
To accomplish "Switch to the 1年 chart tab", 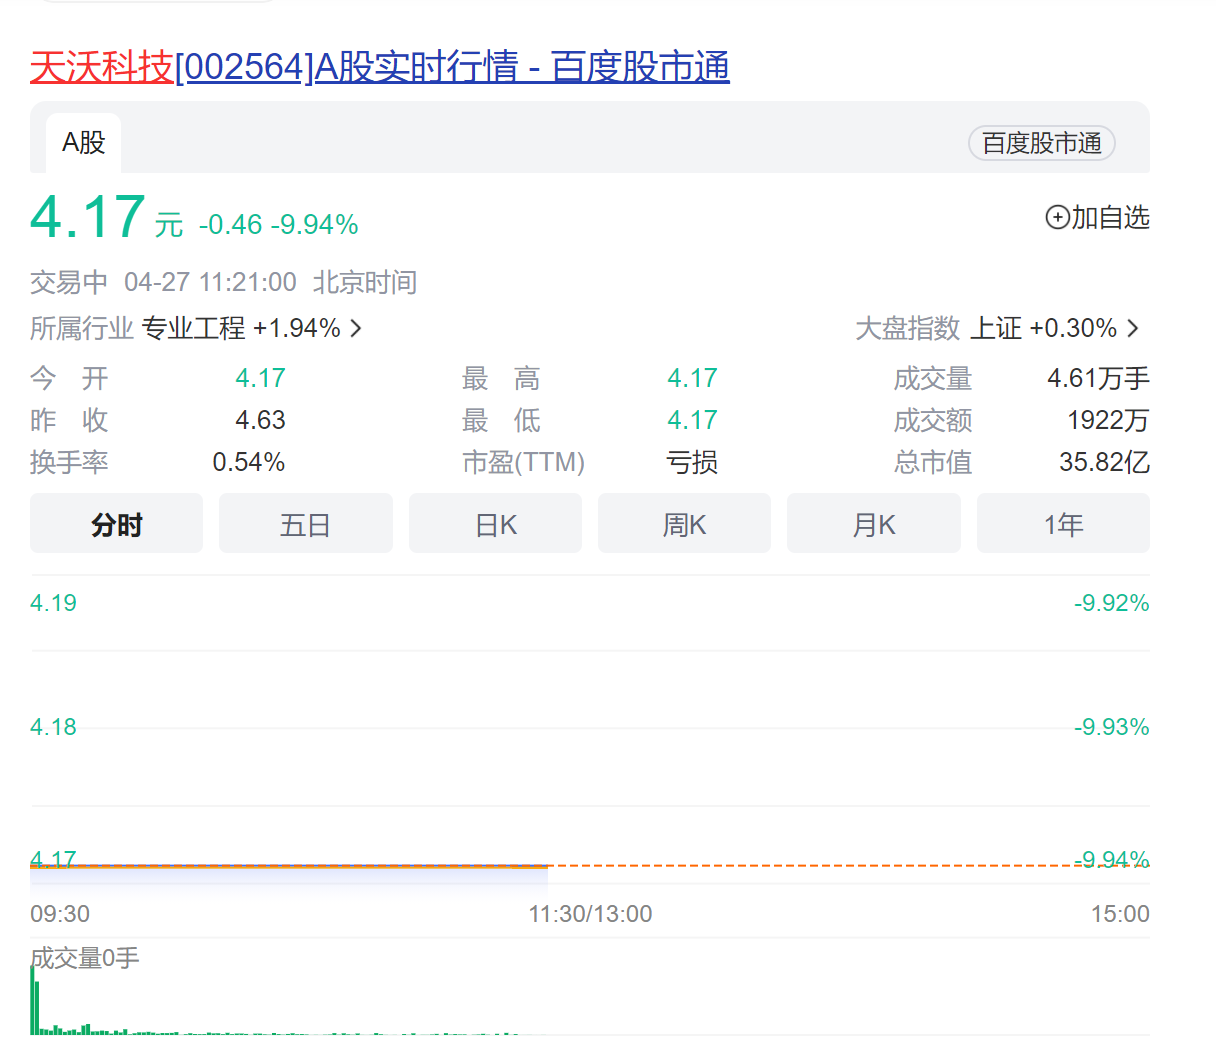I will coord(1064,524).
